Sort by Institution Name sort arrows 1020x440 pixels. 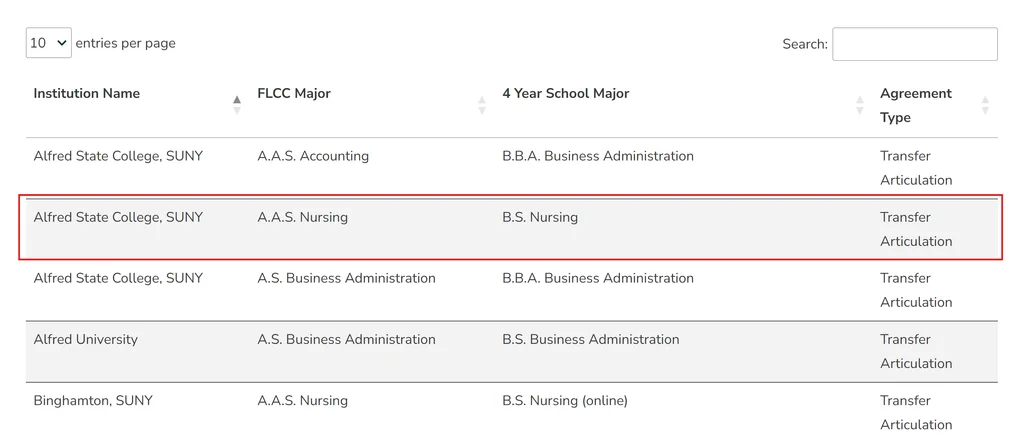pyautogui.click(x=237, y=105)
